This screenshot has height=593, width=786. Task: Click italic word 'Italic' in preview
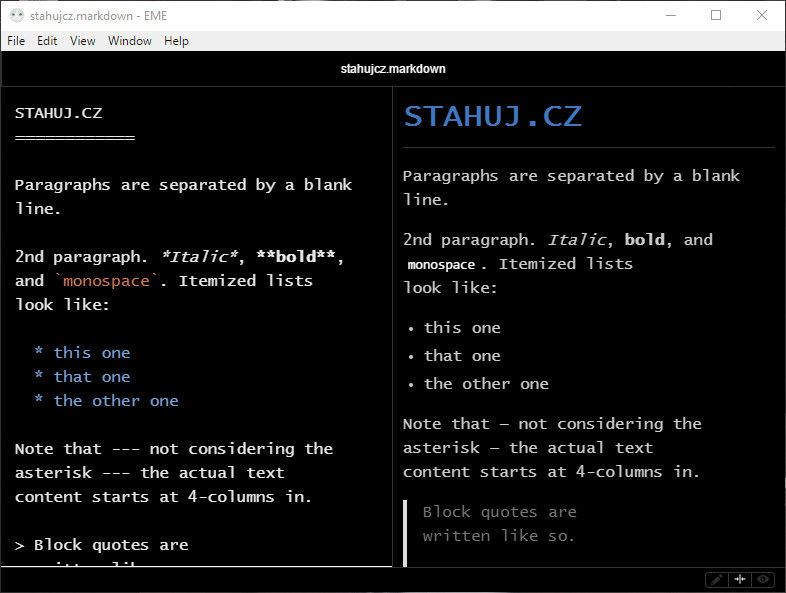pos(576,240)
